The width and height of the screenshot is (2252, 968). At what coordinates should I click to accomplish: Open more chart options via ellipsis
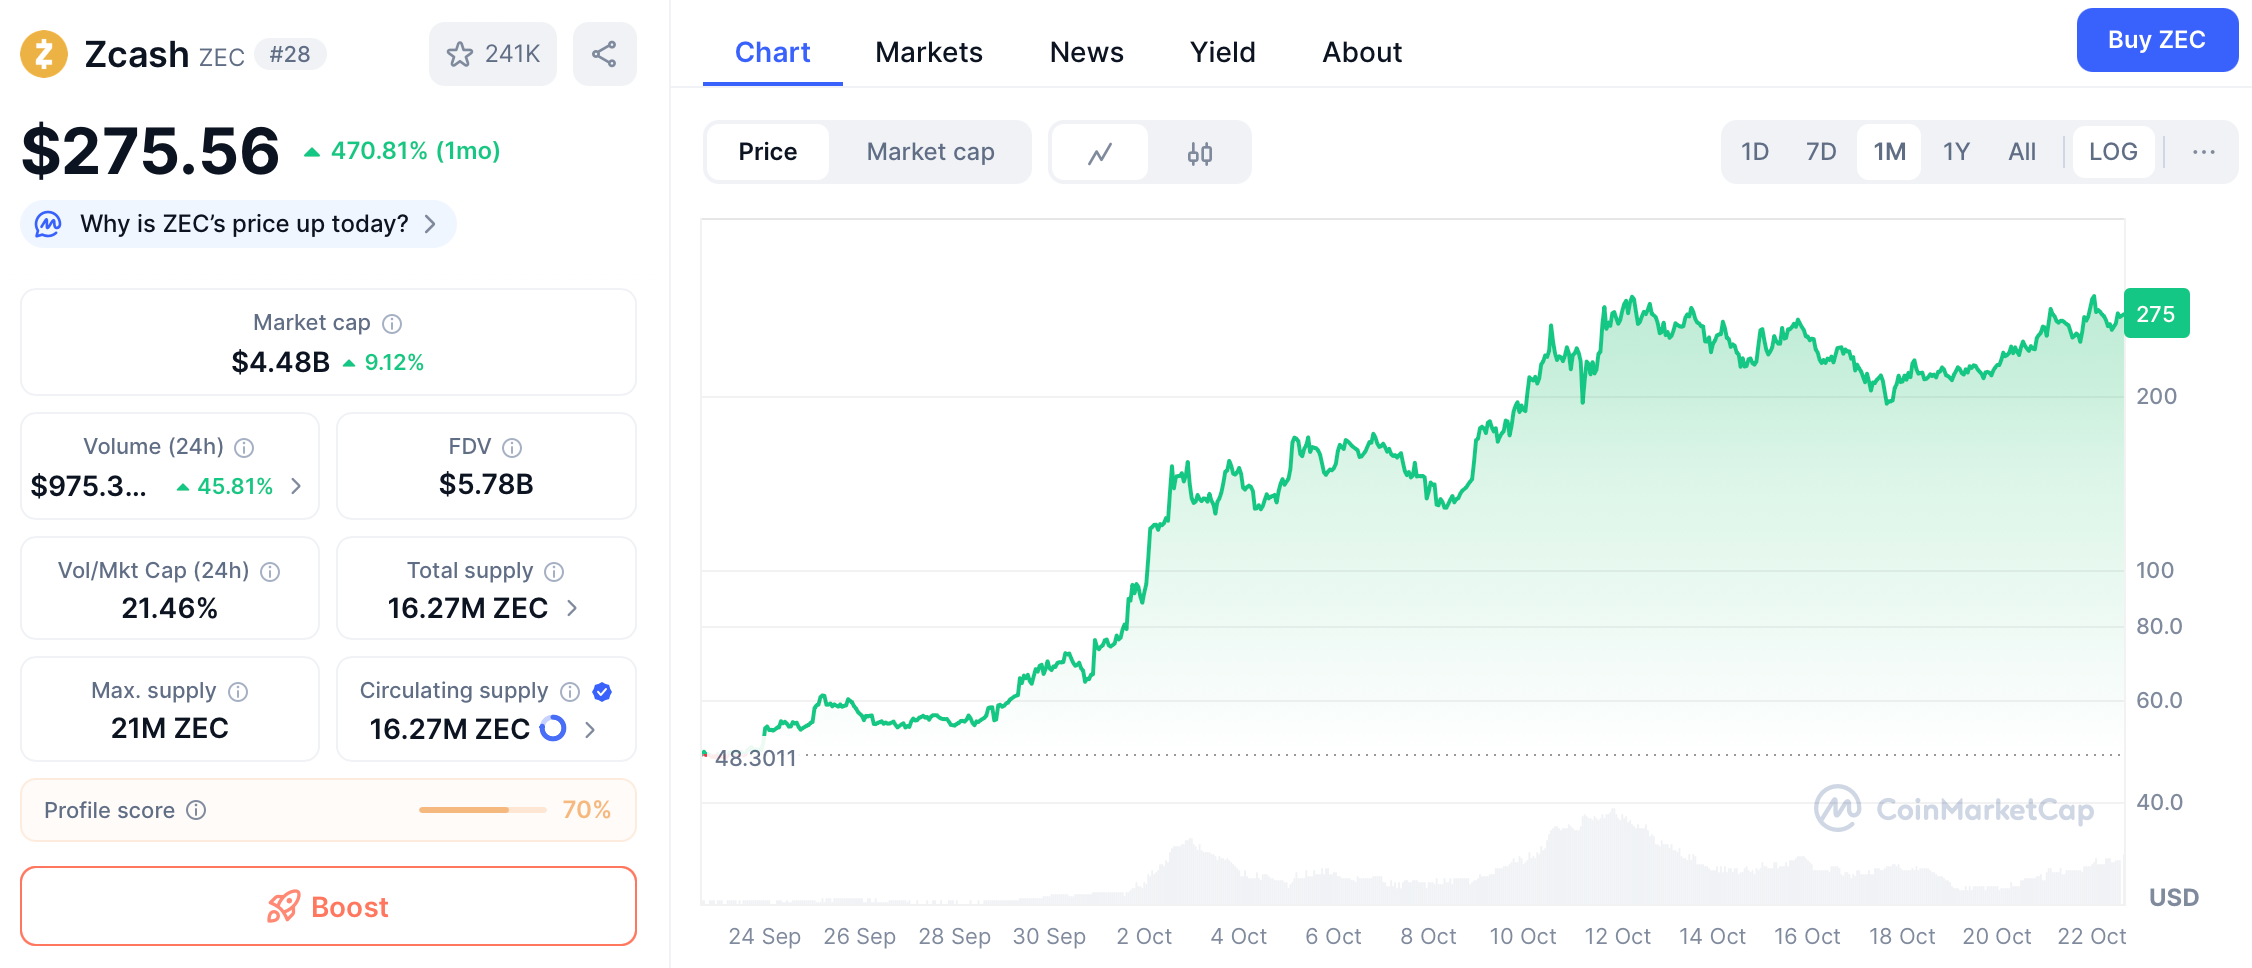coord(2203,151)
